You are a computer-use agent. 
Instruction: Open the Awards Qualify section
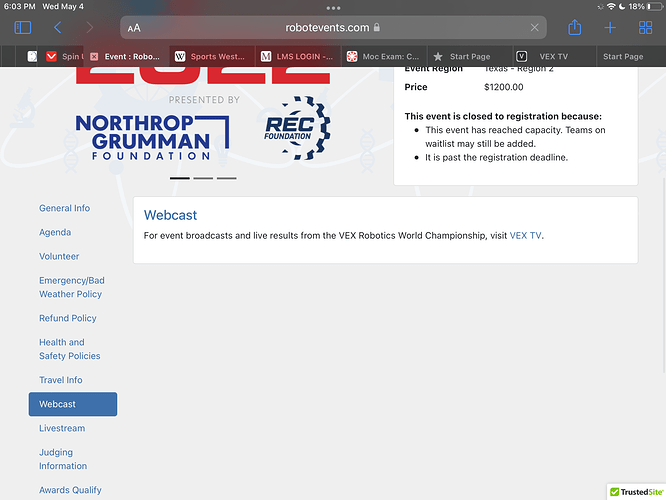[x=70, y=490]
